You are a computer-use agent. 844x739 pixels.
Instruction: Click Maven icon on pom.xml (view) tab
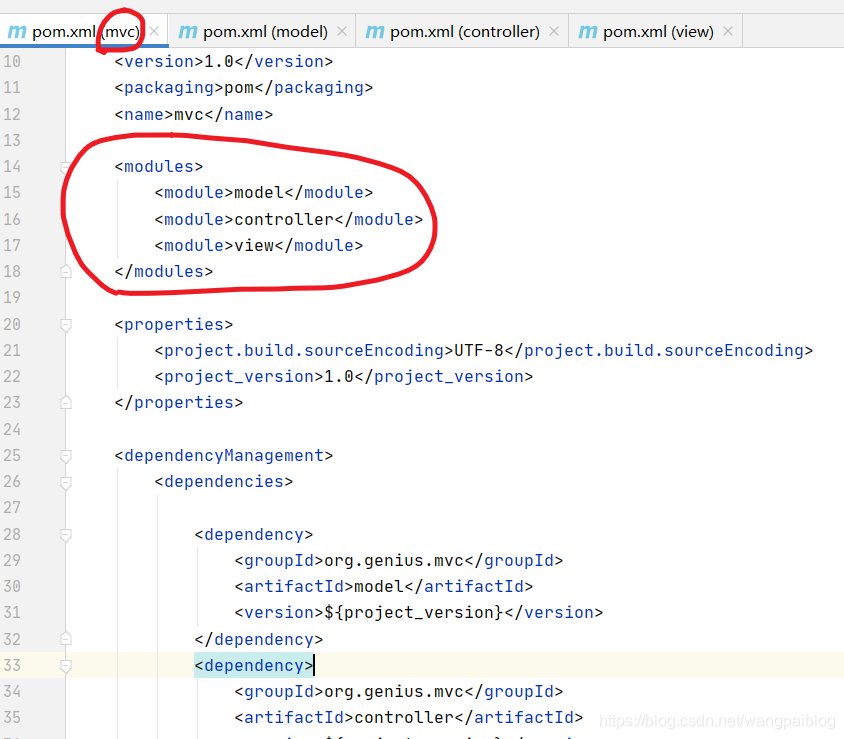point(588,32)
